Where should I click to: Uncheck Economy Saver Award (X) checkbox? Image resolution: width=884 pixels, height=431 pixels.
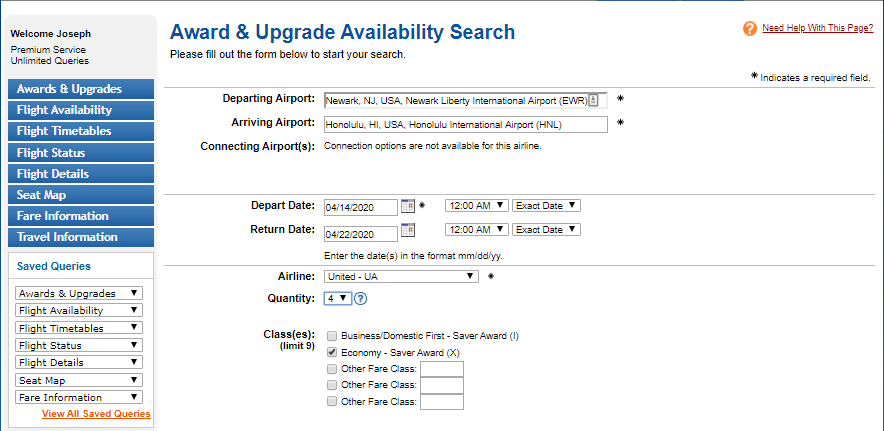point(332,353)
